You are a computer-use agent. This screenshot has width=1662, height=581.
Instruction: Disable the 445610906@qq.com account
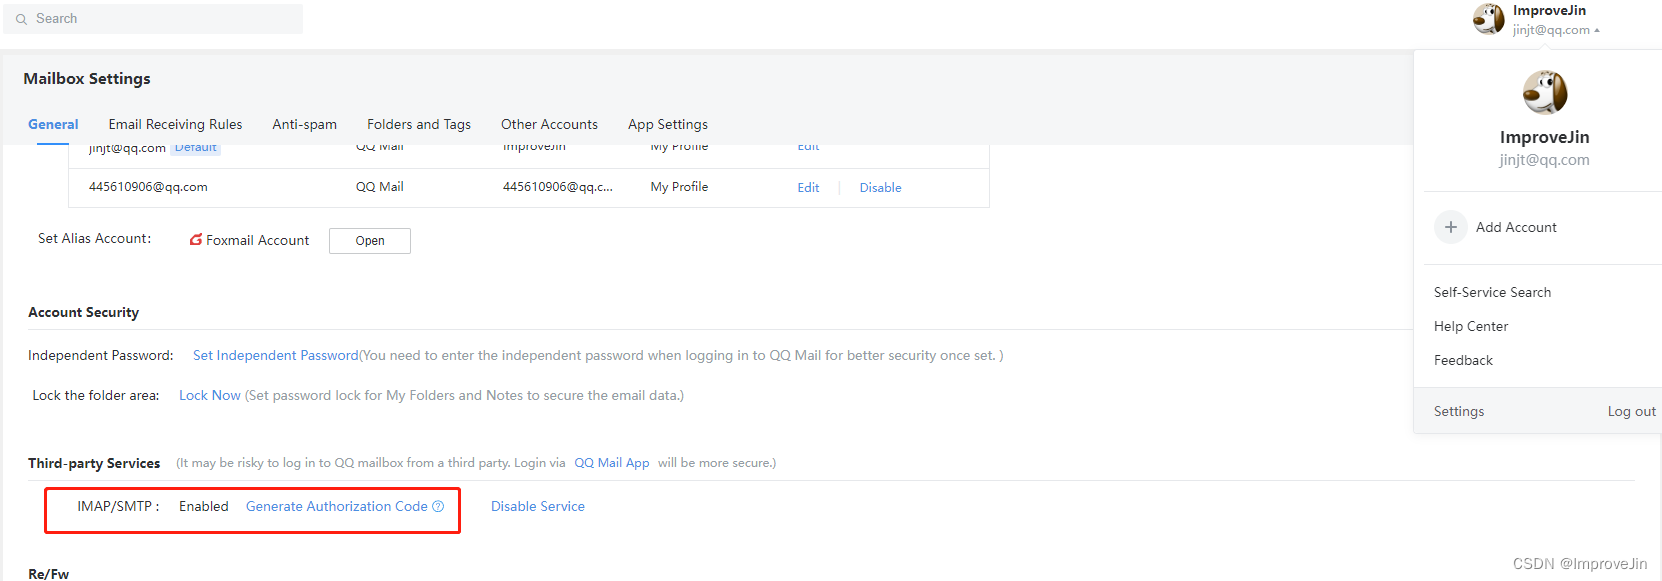[x=880, y=188]
